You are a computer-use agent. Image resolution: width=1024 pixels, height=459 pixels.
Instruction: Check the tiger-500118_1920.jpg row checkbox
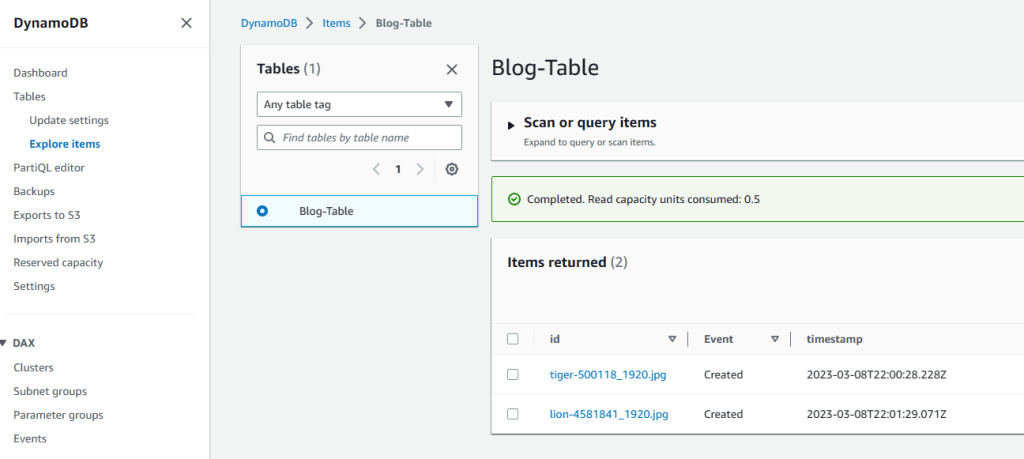[x=513, y=375]
